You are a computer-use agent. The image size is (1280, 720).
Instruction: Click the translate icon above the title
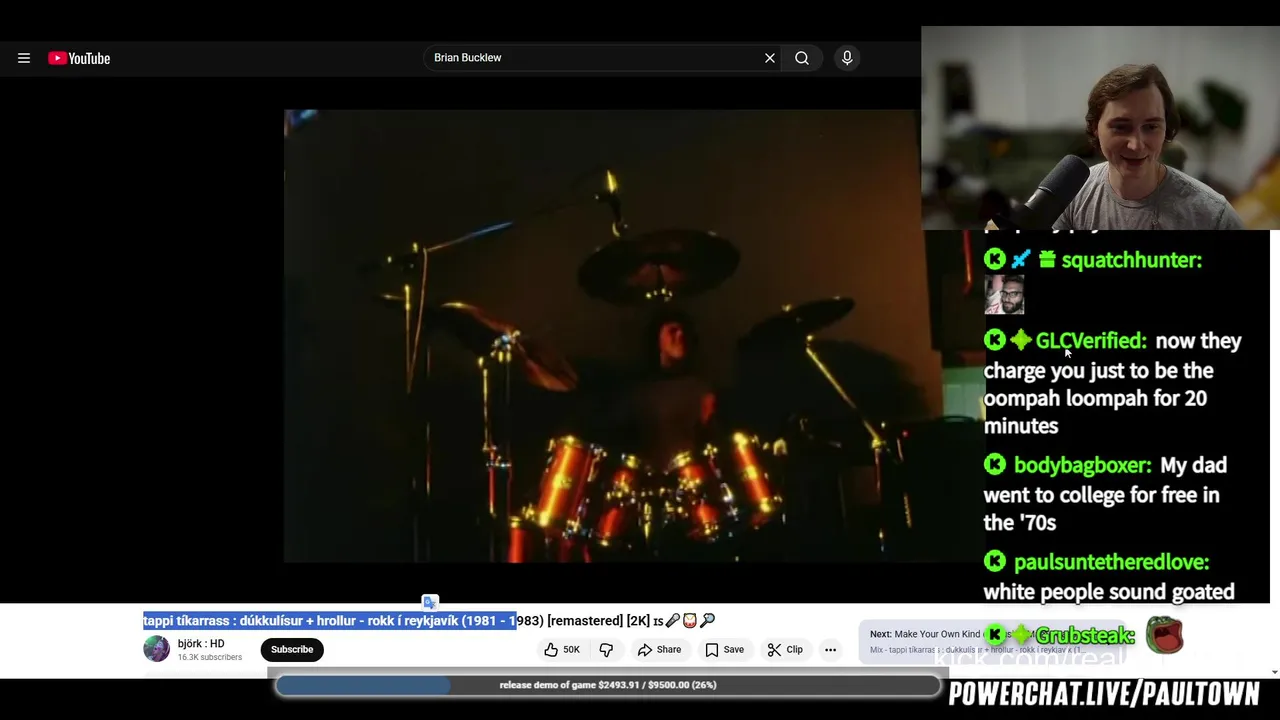(429, 602)
